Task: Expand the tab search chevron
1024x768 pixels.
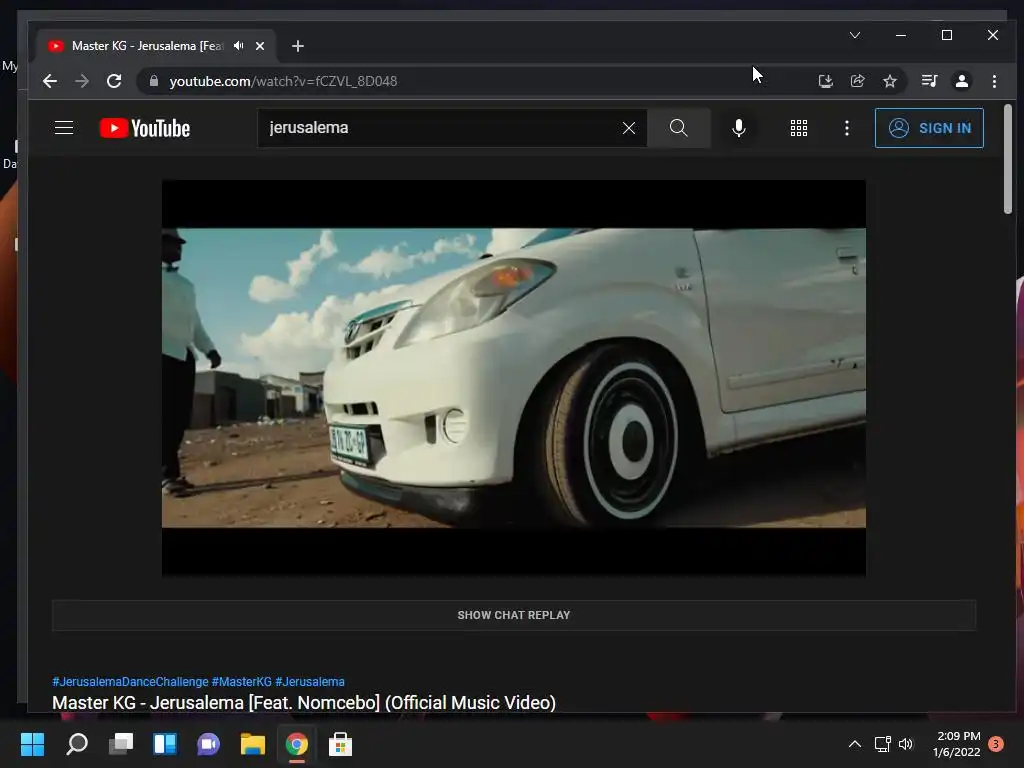Action: (x=855, y=35)
